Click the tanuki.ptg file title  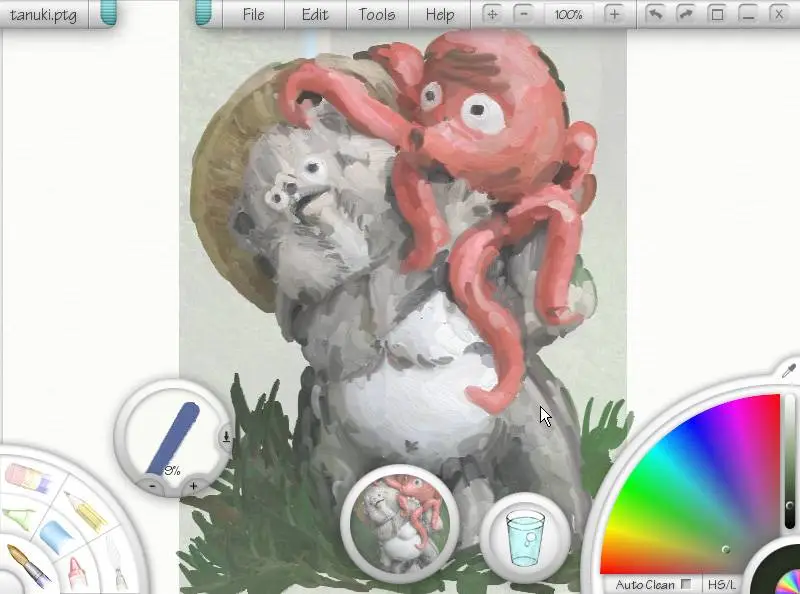click(43, 14)
